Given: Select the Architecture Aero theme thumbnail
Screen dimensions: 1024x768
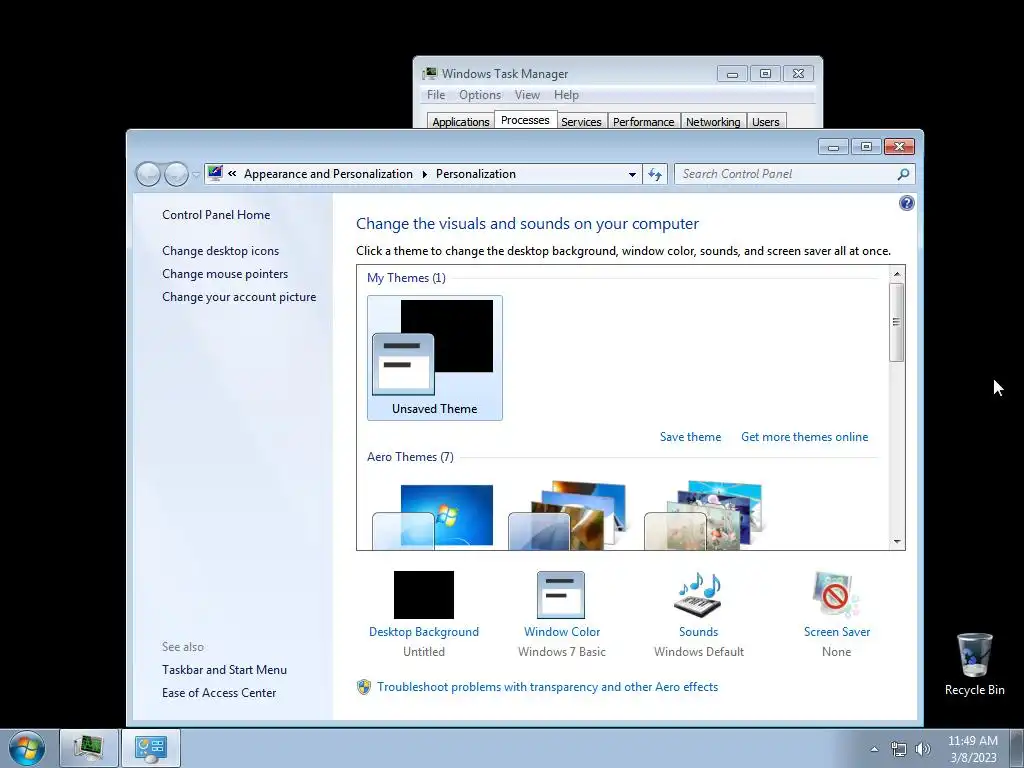Looking at the screenshot, I should click(x=569, y=516).
